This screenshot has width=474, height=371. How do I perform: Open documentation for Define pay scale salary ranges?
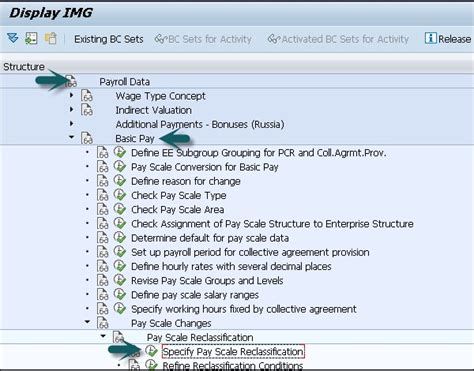(103, 295)
